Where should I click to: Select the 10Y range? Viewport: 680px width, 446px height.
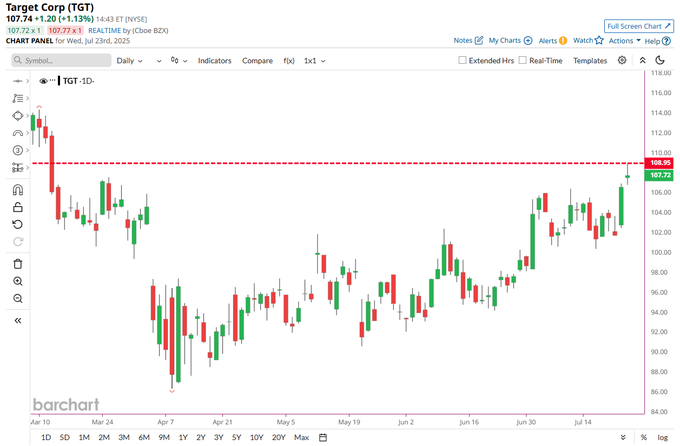click(x=256, y=437)
